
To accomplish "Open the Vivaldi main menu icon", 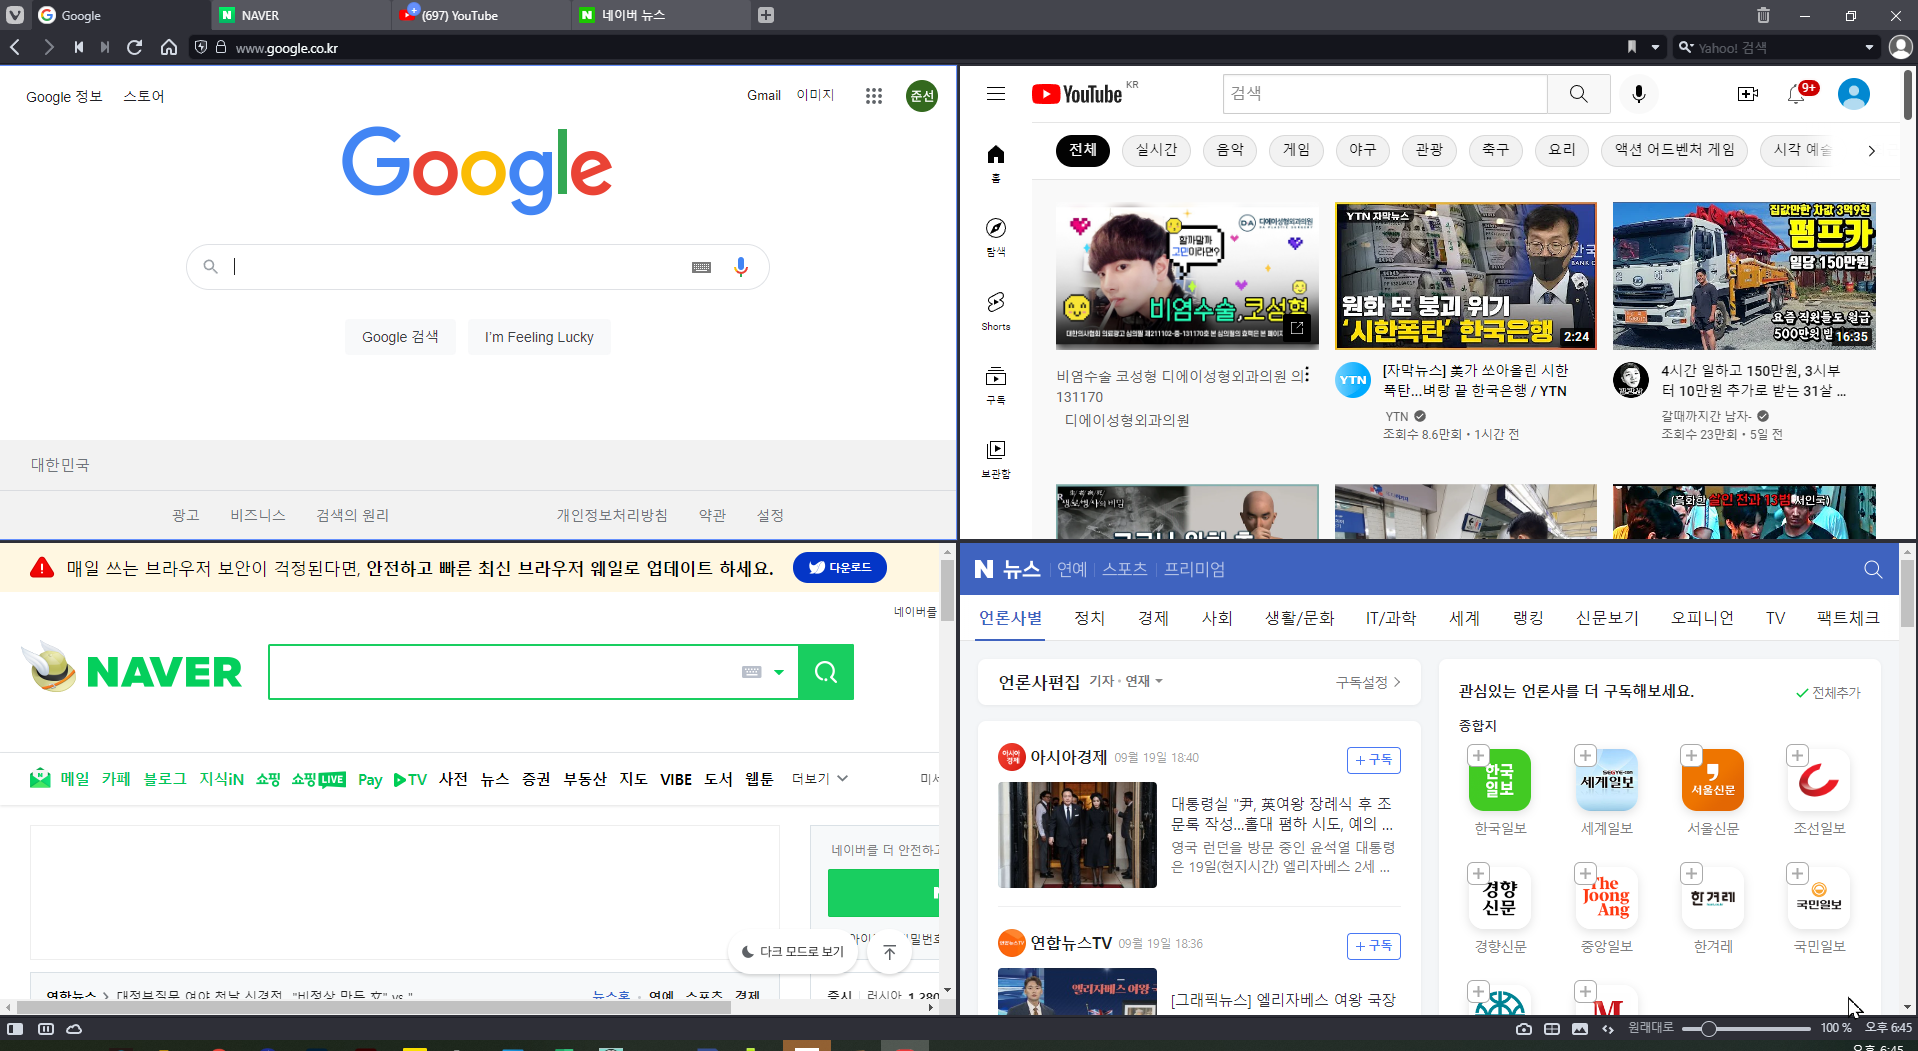I will [x=15, y=15].
